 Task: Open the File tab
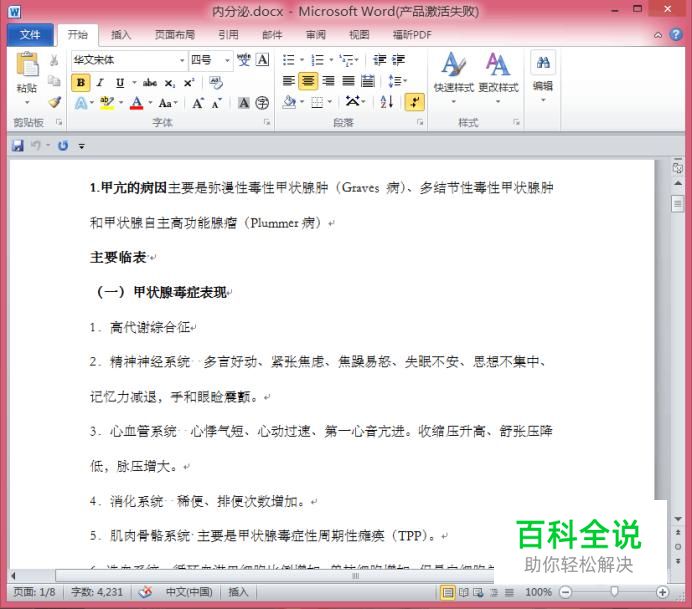(30, 34)
